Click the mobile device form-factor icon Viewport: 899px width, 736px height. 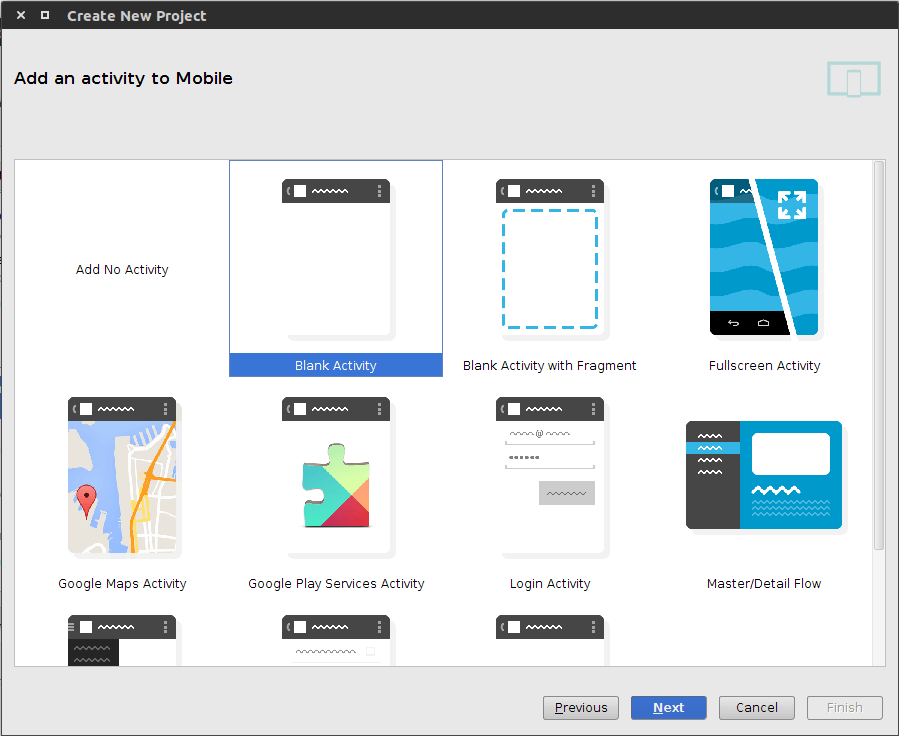point(854,79)
